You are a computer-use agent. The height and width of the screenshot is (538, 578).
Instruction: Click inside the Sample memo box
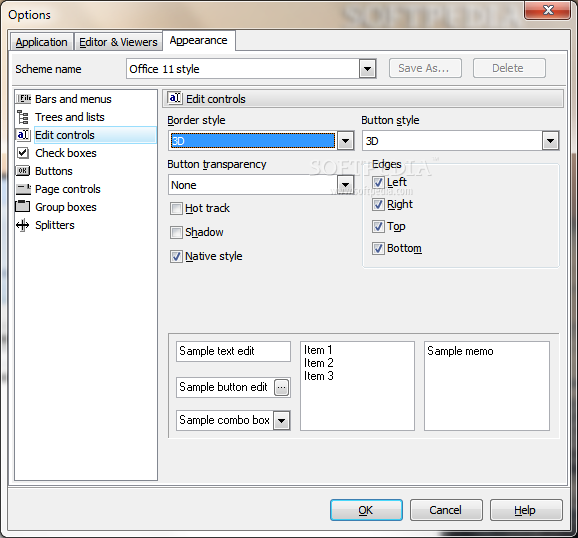click(x=487, y=386)
